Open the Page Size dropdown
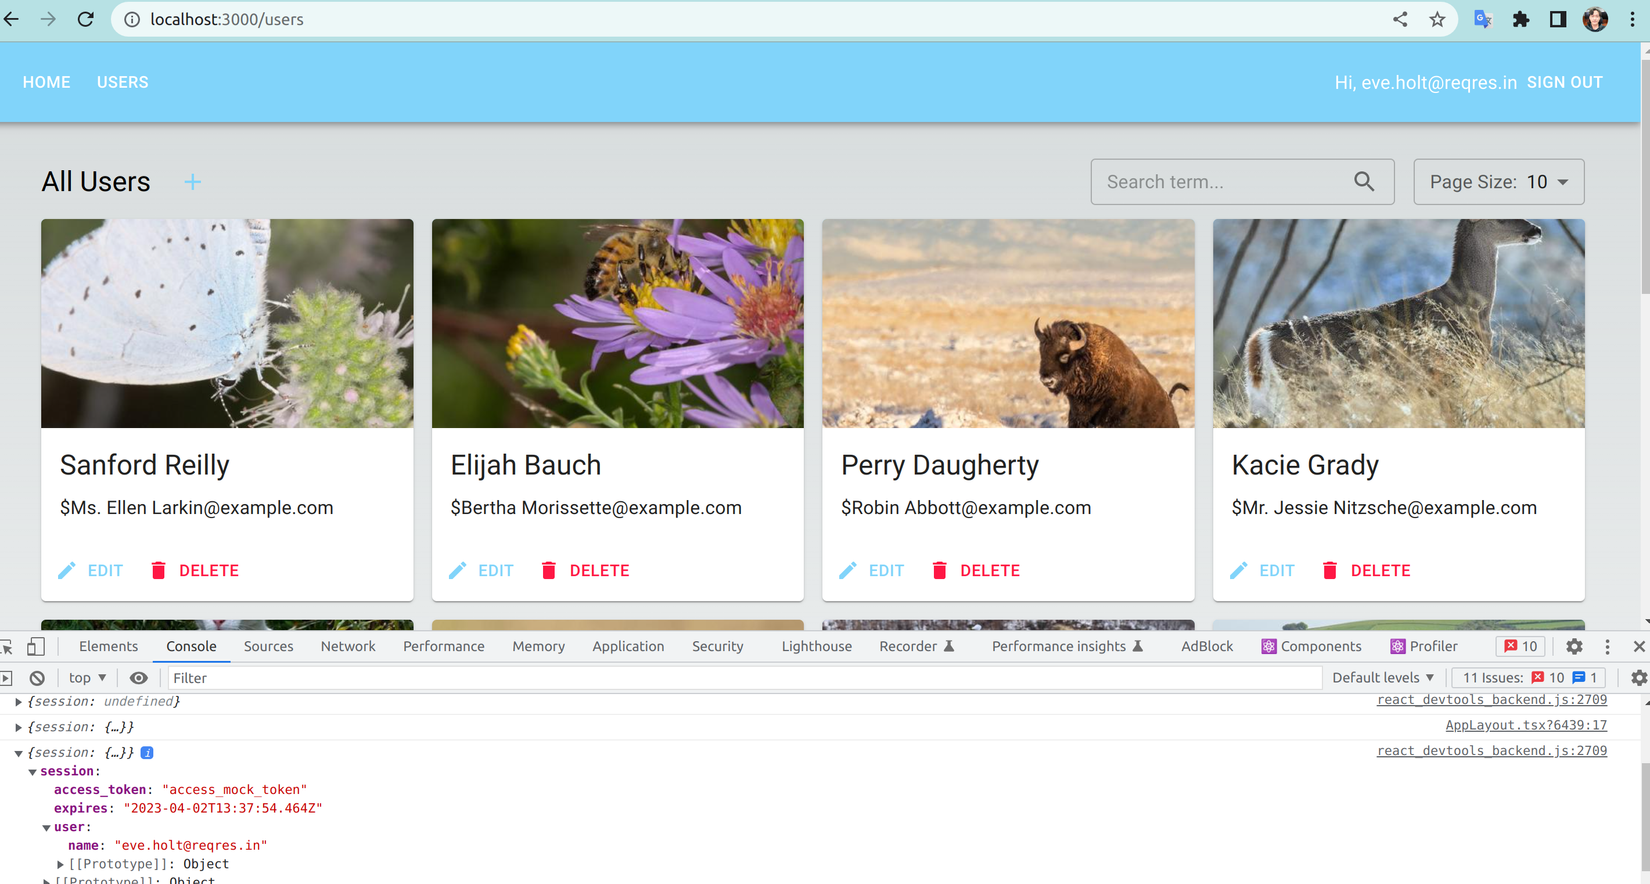This screenshot has width=1650, height=884. point(1499,182)
